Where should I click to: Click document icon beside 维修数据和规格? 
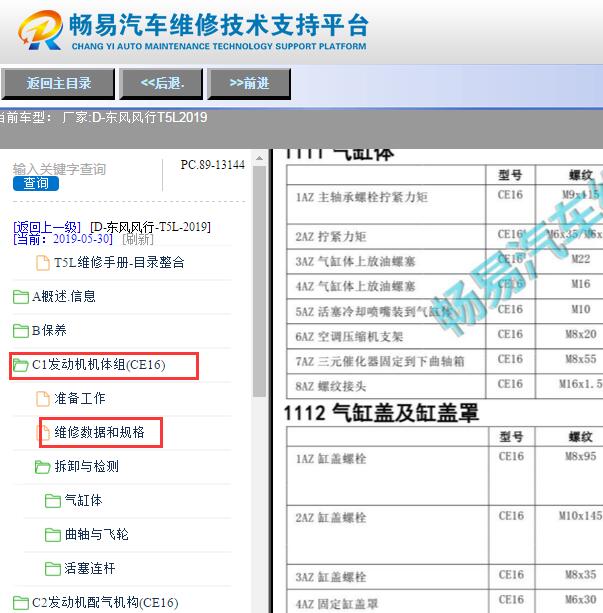point(44,432)
